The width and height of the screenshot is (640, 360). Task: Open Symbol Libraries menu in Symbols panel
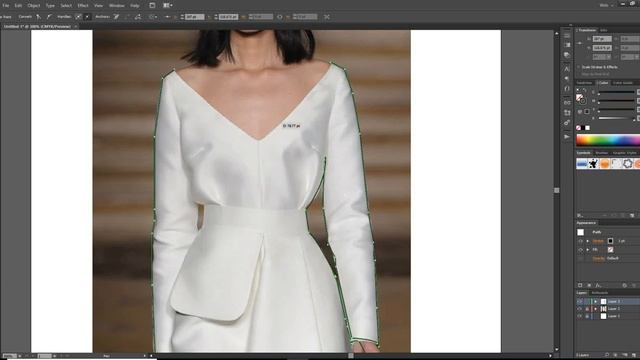(x=579, y=215)
